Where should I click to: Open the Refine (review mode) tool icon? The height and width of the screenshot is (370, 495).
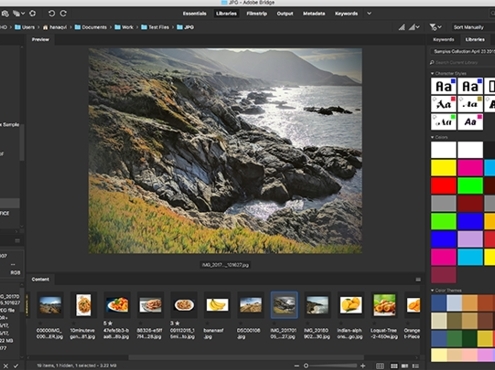coord(18,14)
